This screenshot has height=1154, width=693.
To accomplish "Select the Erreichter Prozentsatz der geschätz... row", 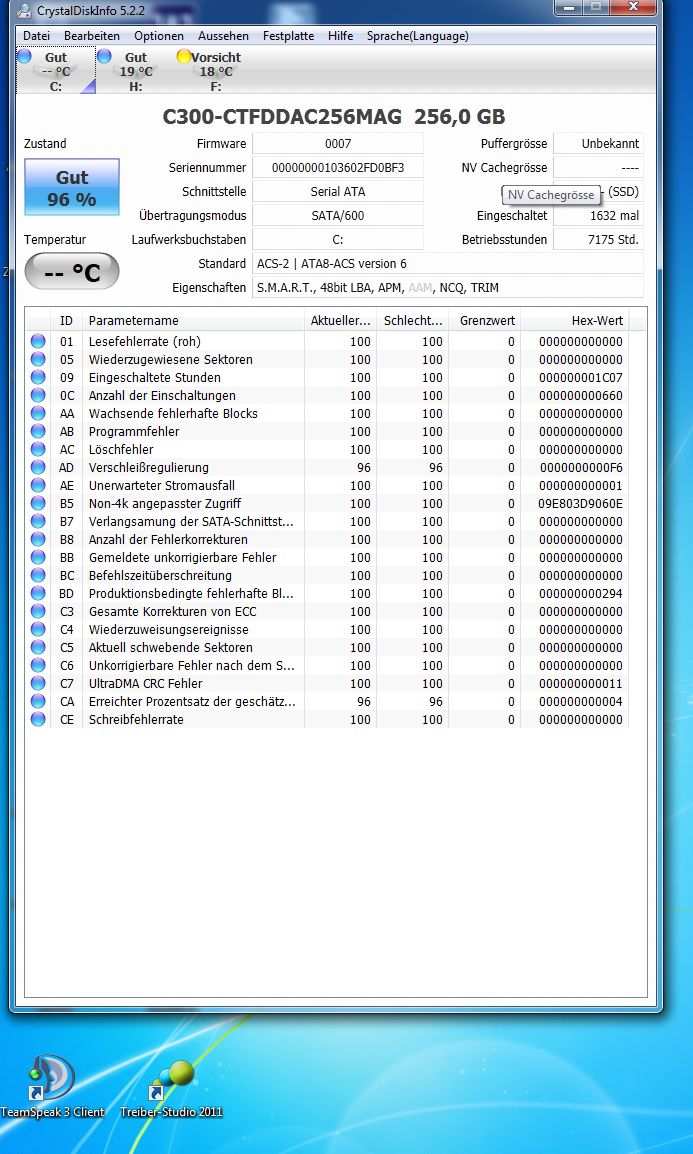I will tap(327, 701).
